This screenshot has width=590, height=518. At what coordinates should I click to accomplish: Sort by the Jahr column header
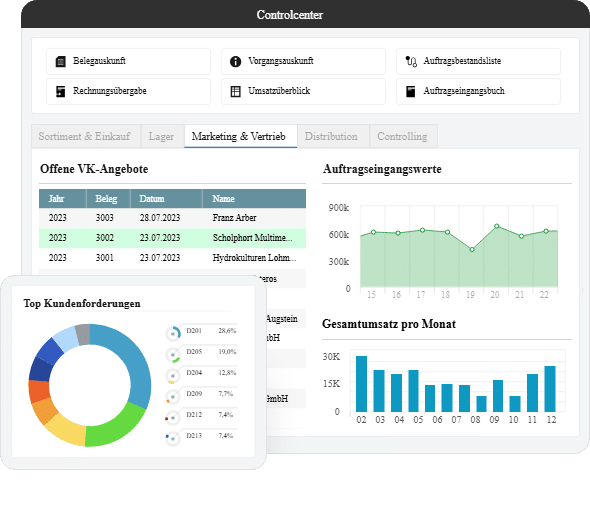(x=63, y=199)
